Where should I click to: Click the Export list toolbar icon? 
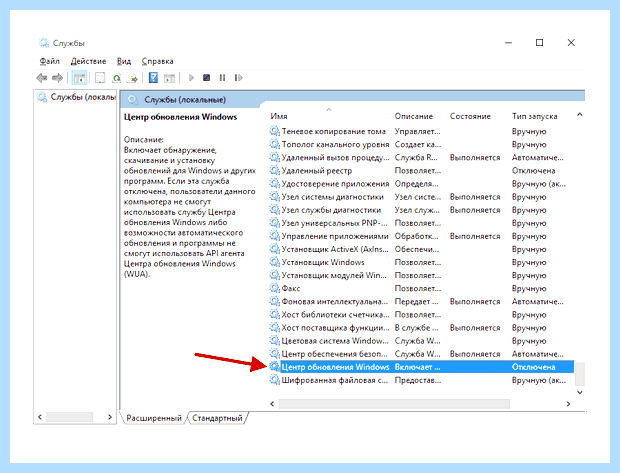(132, 78)
